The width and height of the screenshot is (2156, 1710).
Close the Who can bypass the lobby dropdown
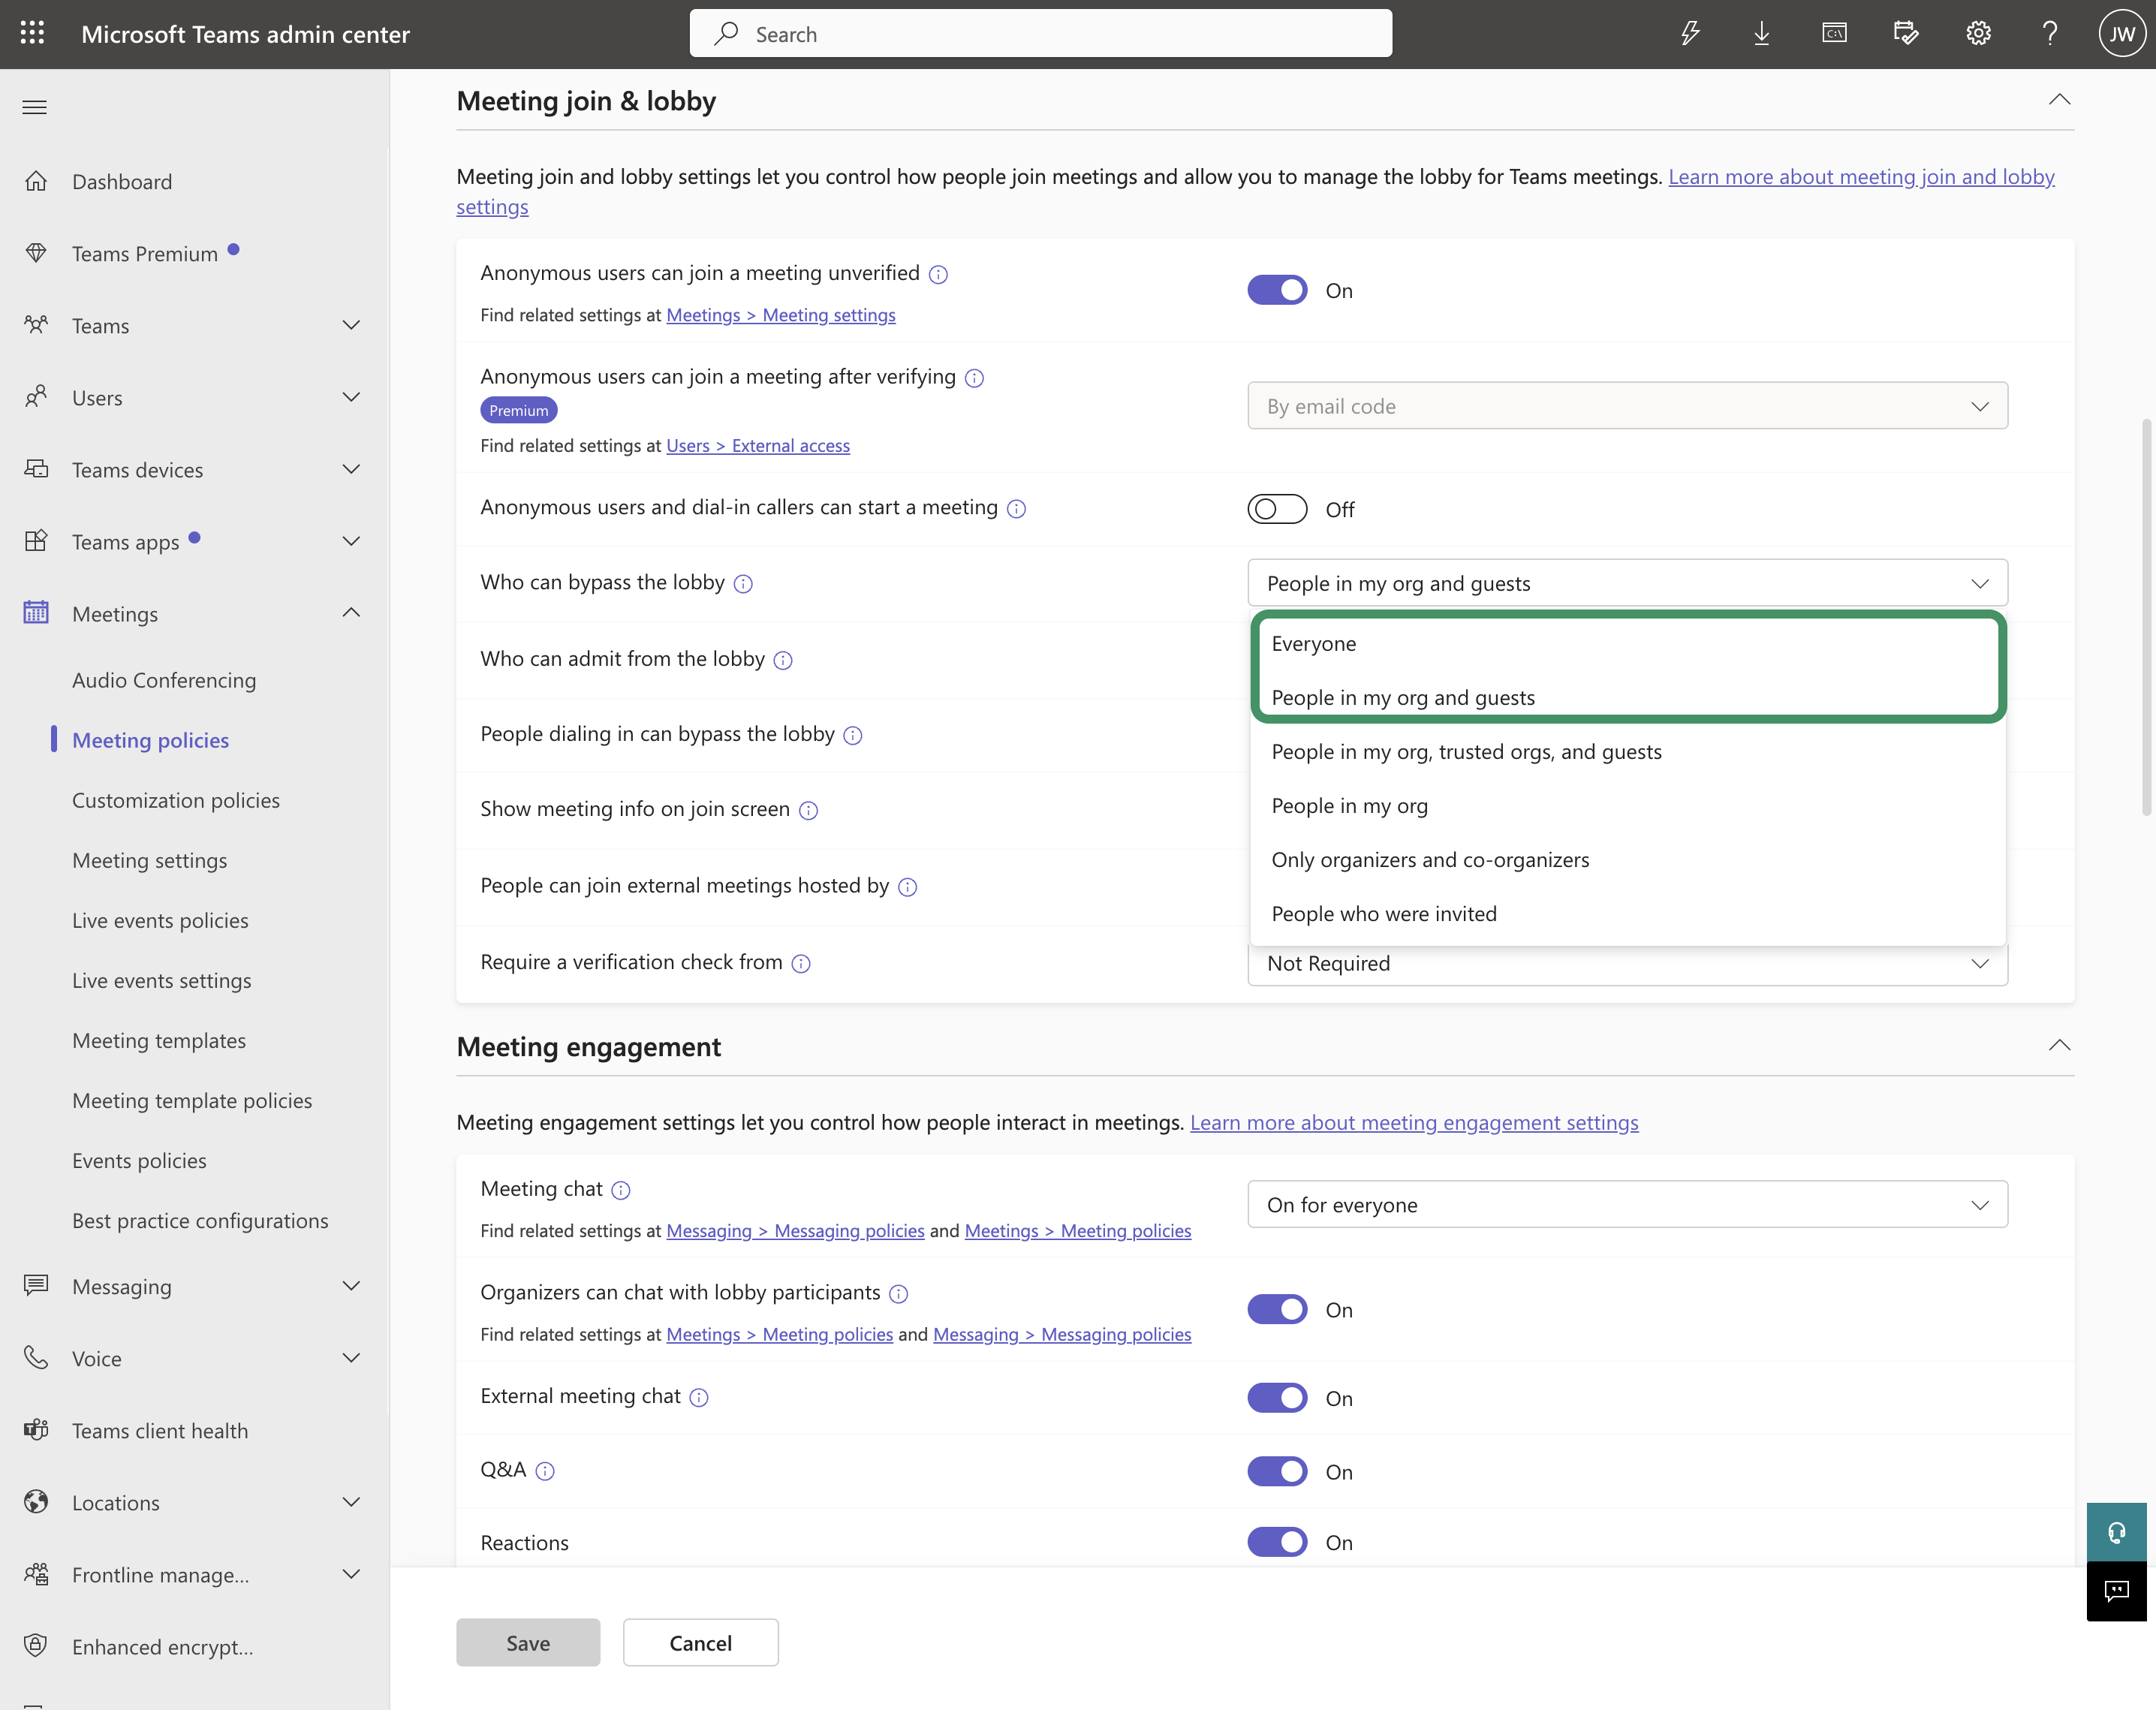pos(1627,583)
